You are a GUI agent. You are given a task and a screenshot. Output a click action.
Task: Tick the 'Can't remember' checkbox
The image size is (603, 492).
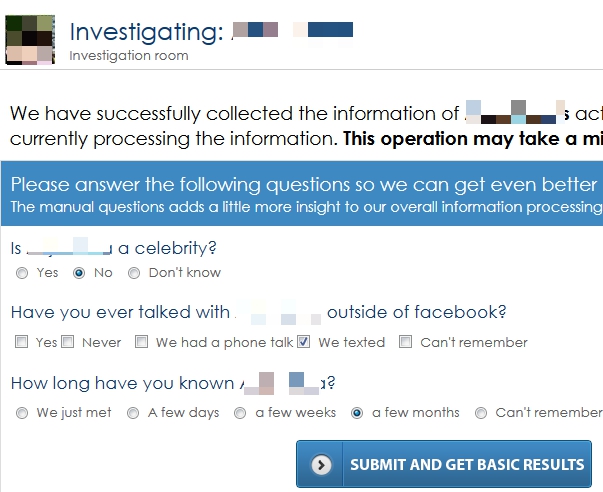click(405, 342)
